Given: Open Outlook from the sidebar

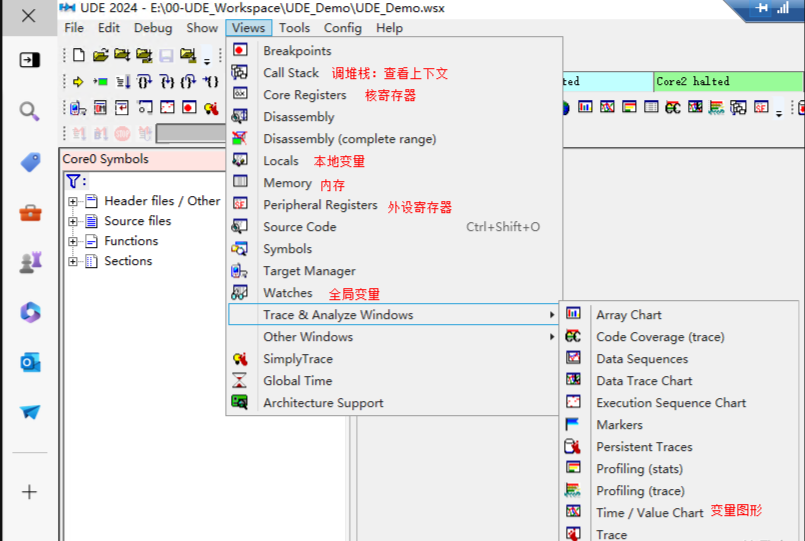Looking at the screenshot, I should click(30, 362).
